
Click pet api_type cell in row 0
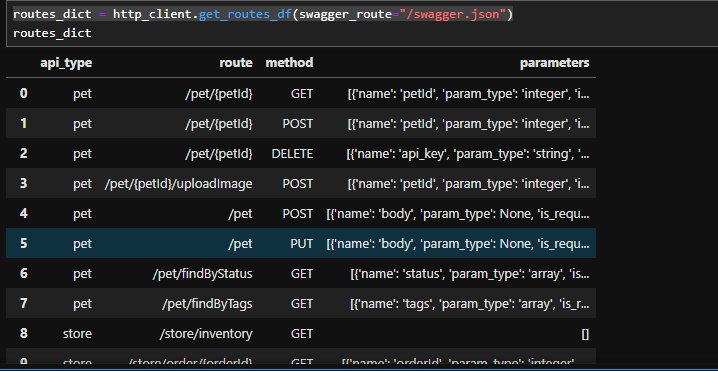tap(82, 94)
